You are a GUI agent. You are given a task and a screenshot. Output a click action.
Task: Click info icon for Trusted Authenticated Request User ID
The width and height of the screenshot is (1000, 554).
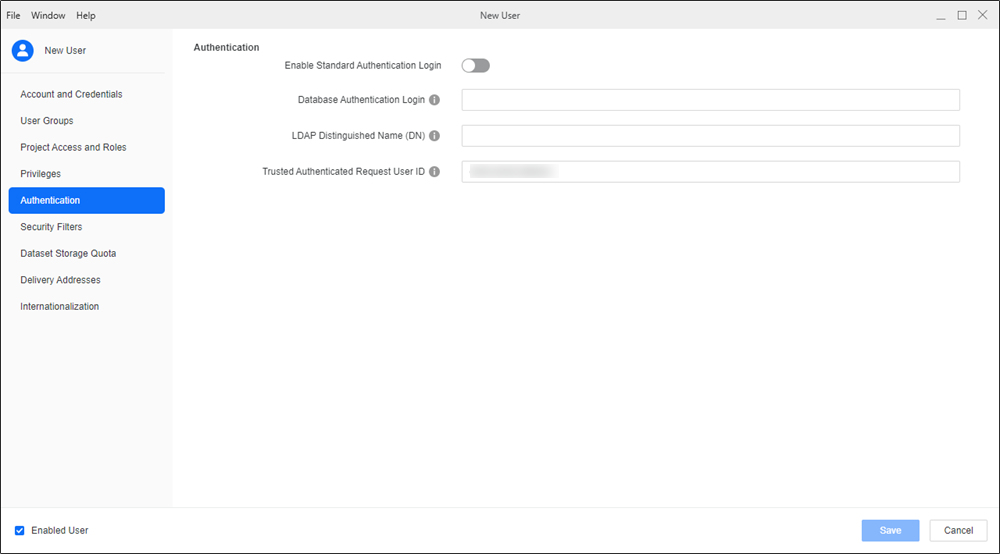[x=434, y=172]
